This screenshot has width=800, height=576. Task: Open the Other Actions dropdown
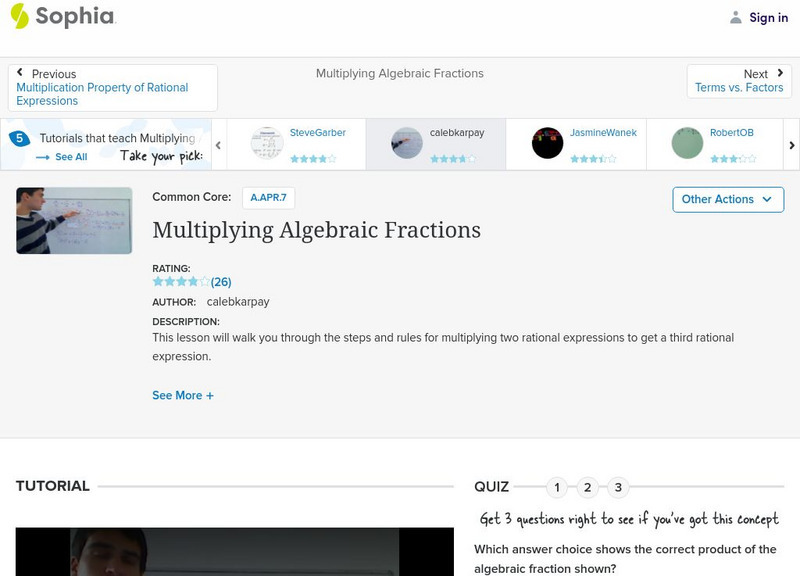727,199
